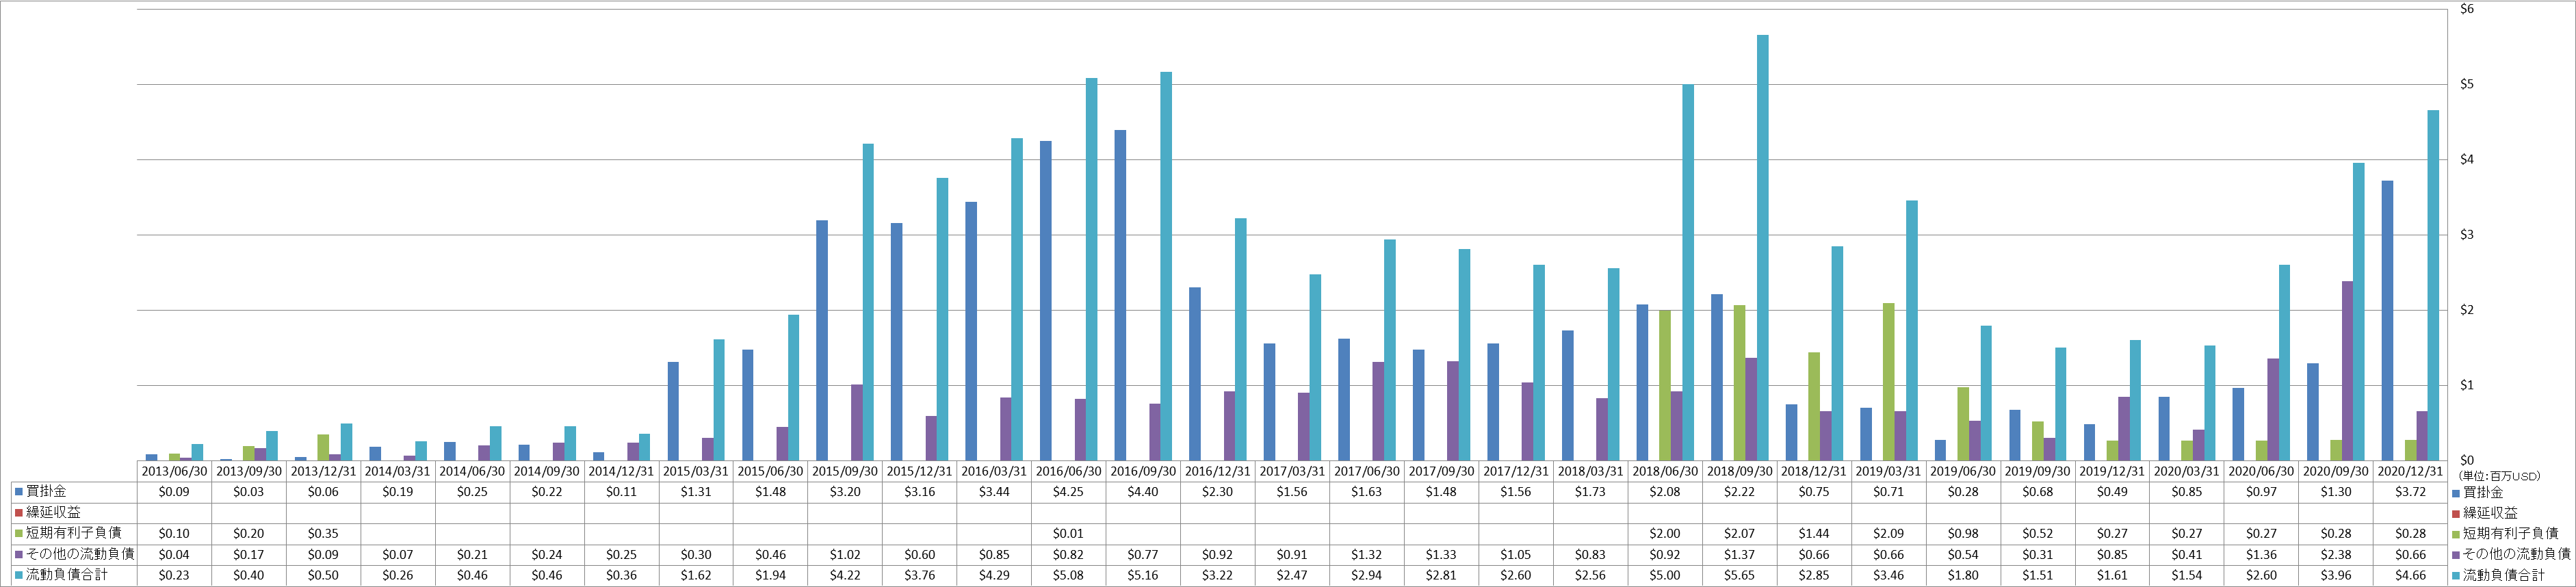Select the 2016/09/30 date column header
This screenshot has height=587, width=2576.
point(1143,471)
